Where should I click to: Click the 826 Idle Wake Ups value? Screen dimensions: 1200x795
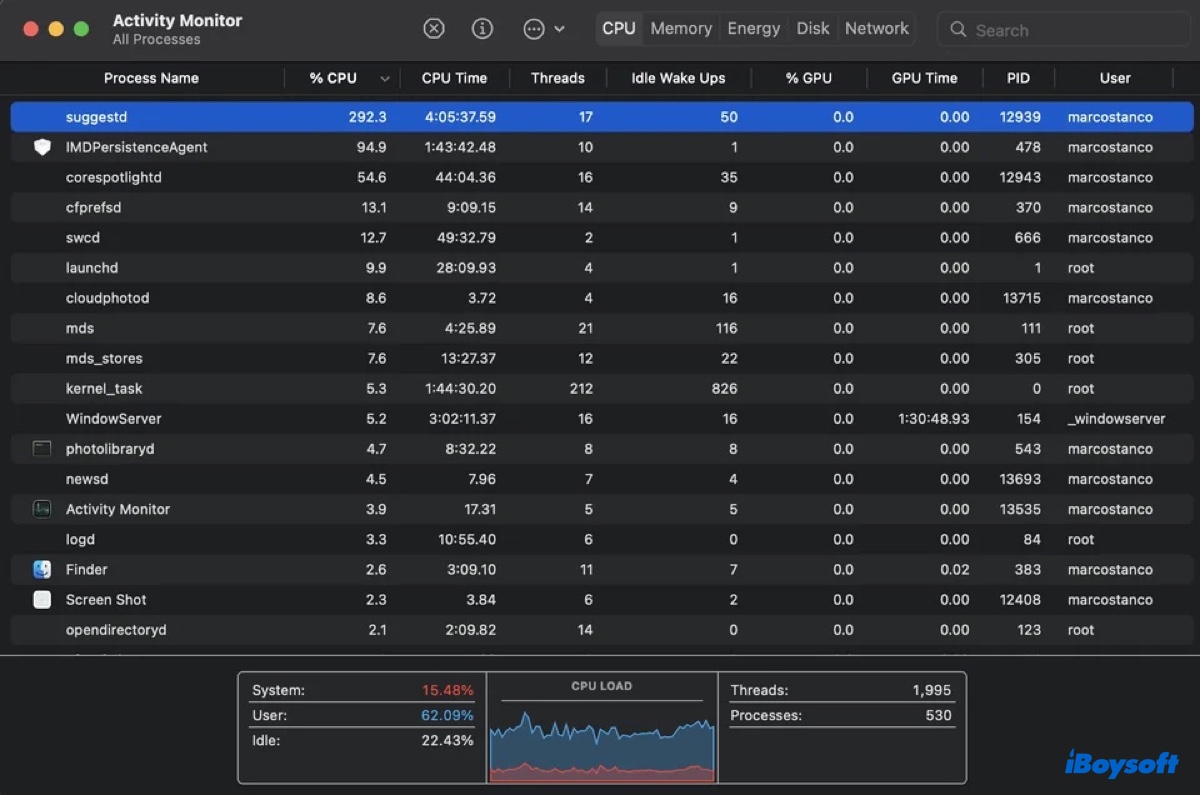click(x=723, y=388)
